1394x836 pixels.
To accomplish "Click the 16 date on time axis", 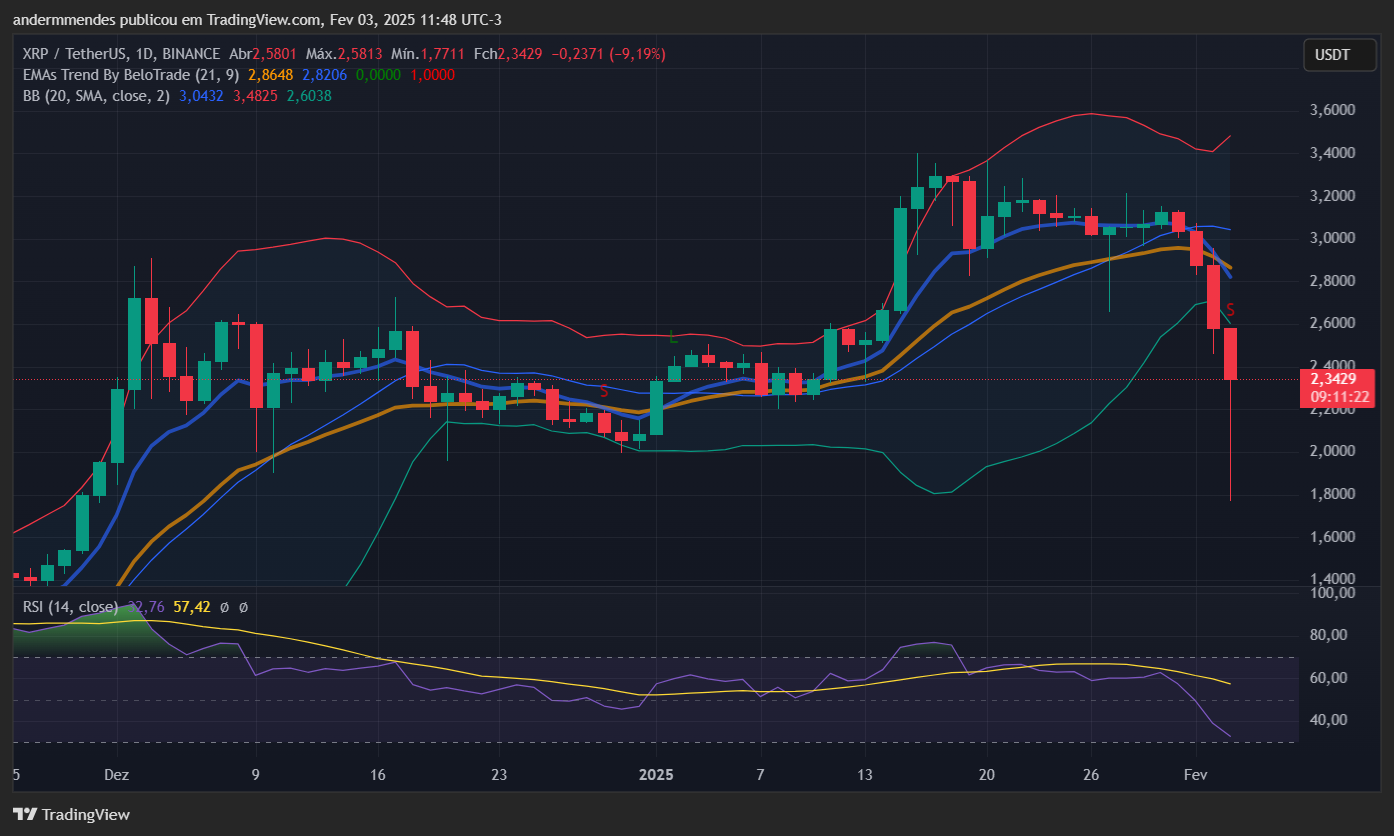I will (x=378, y=775).
